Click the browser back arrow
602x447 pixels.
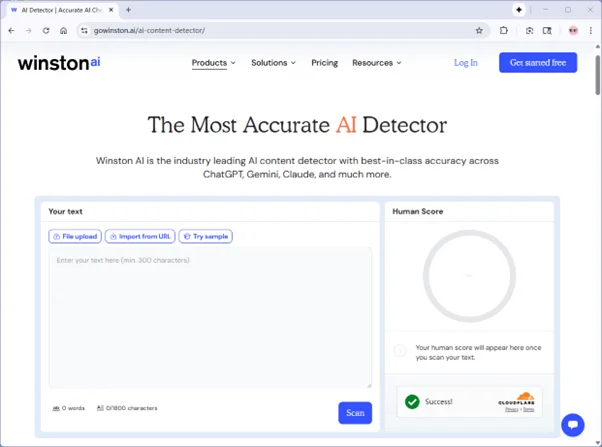11,31
